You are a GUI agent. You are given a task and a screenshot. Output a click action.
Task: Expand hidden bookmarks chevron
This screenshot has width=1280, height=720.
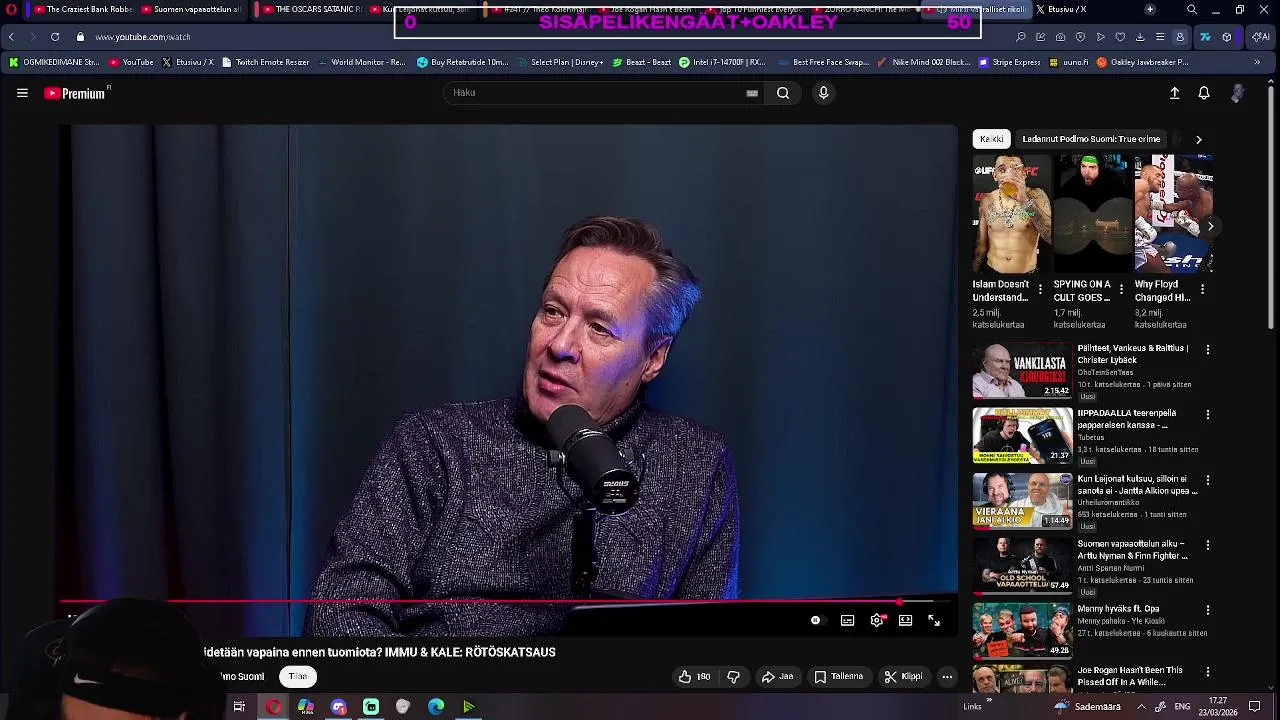tap(1257, 62)
